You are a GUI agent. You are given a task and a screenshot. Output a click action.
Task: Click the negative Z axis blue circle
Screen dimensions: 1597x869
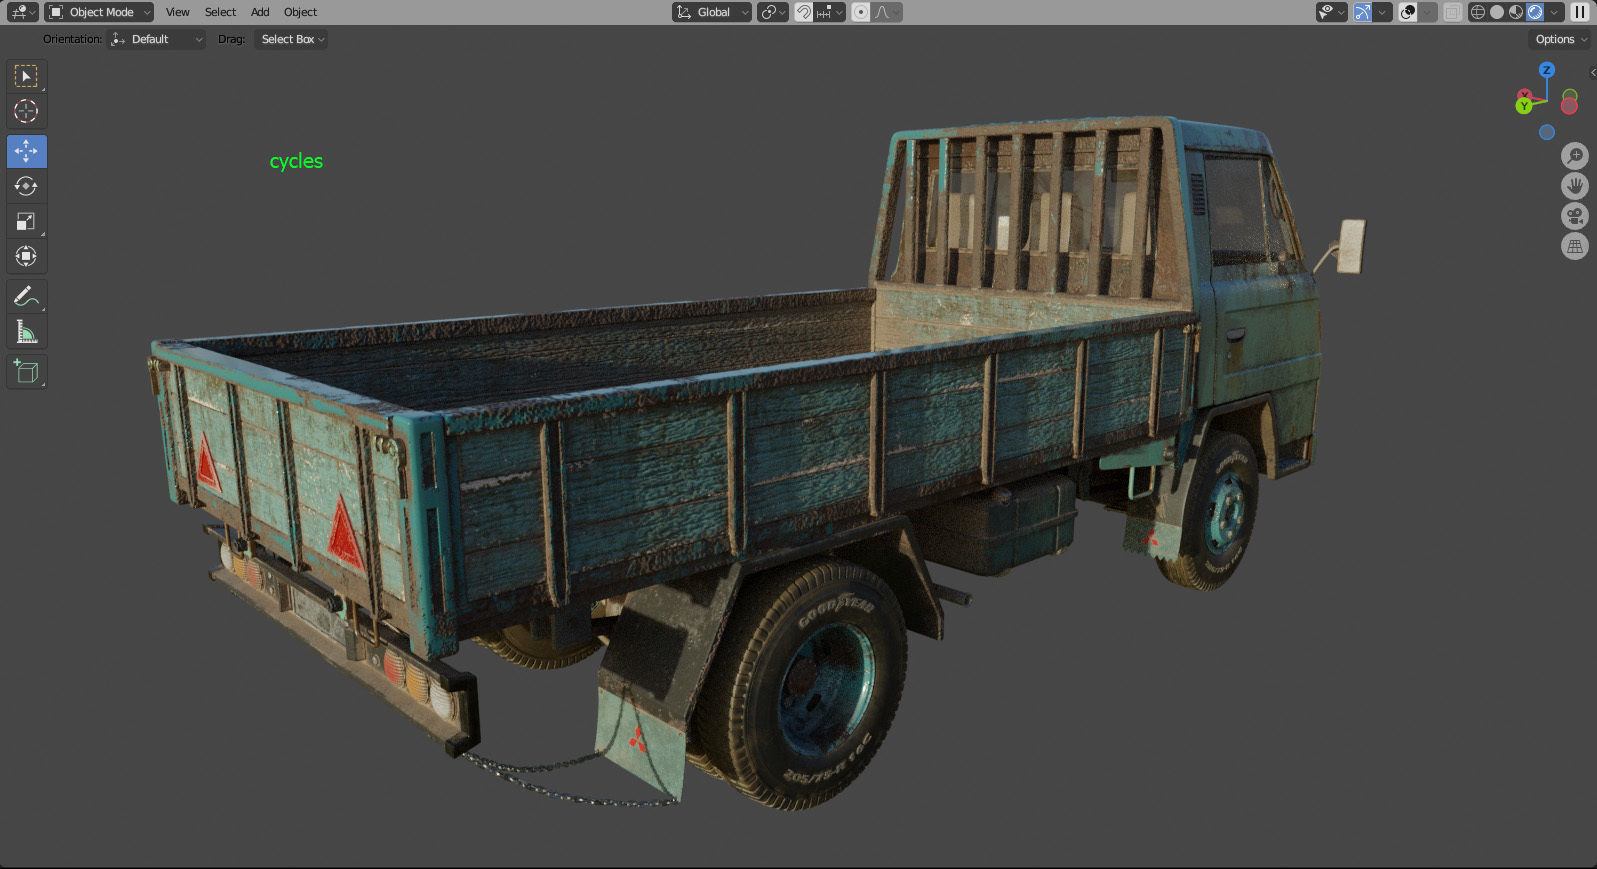(x=1547, y=132)
